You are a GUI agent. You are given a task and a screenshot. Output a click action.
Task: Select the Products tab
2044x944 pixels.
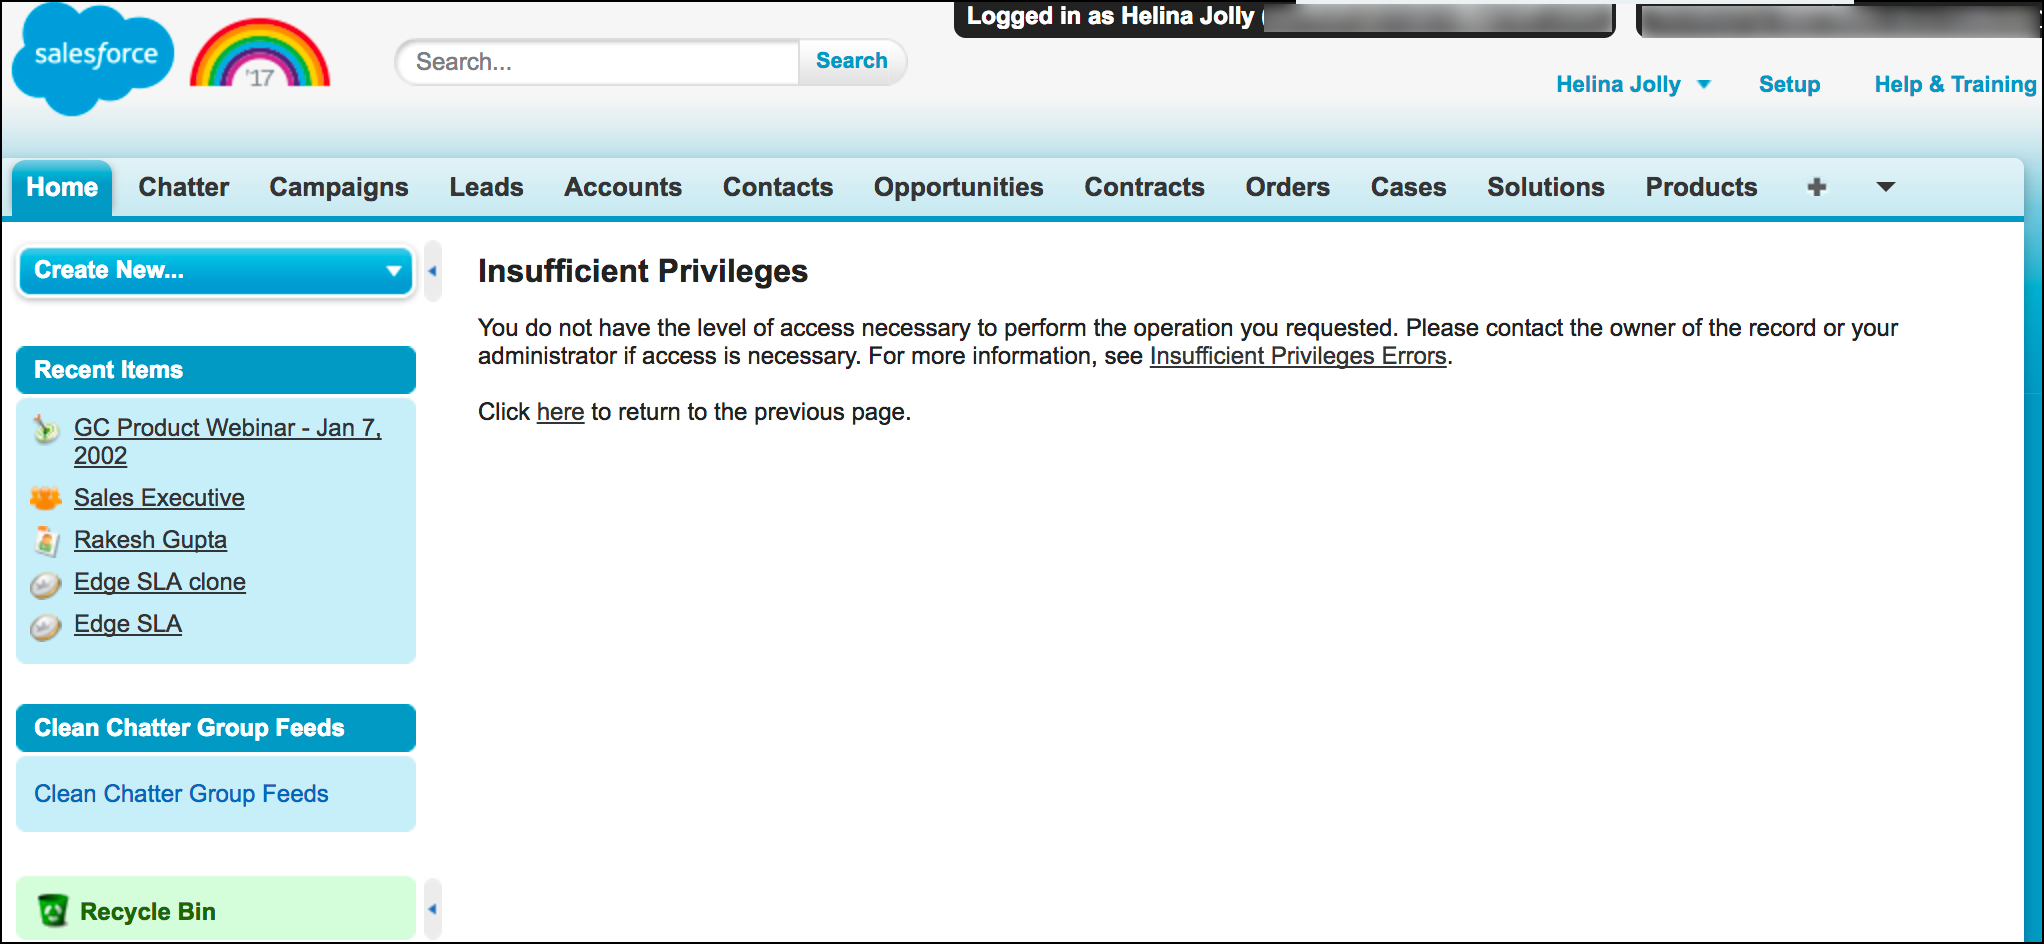1701,187
